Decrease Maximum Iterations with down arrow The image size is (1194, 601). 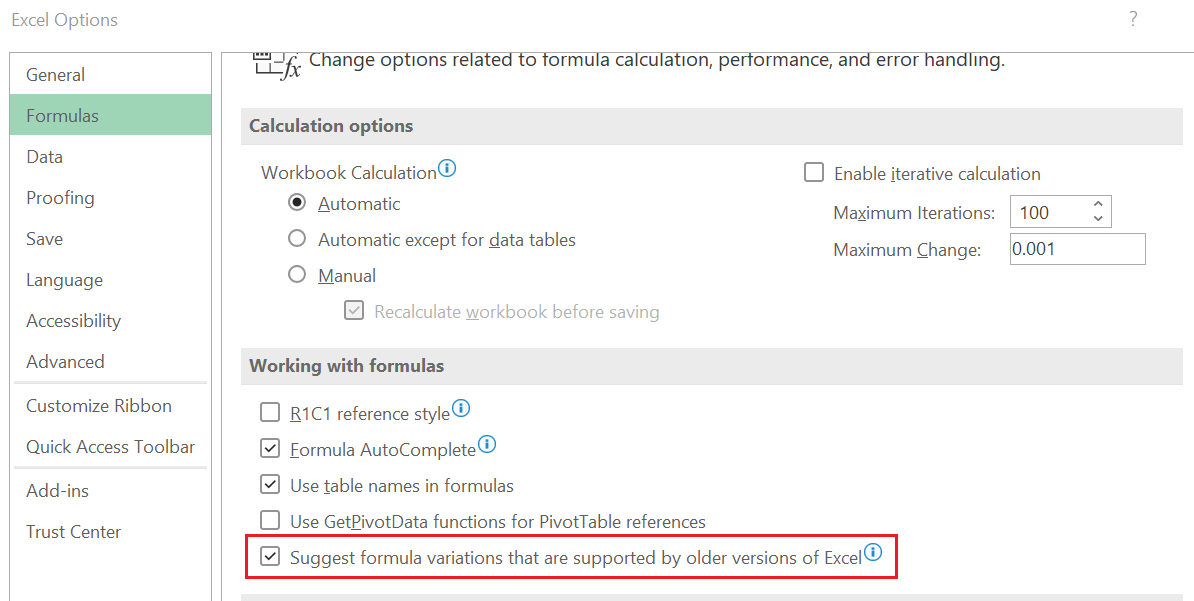[x=1098, y=218]
